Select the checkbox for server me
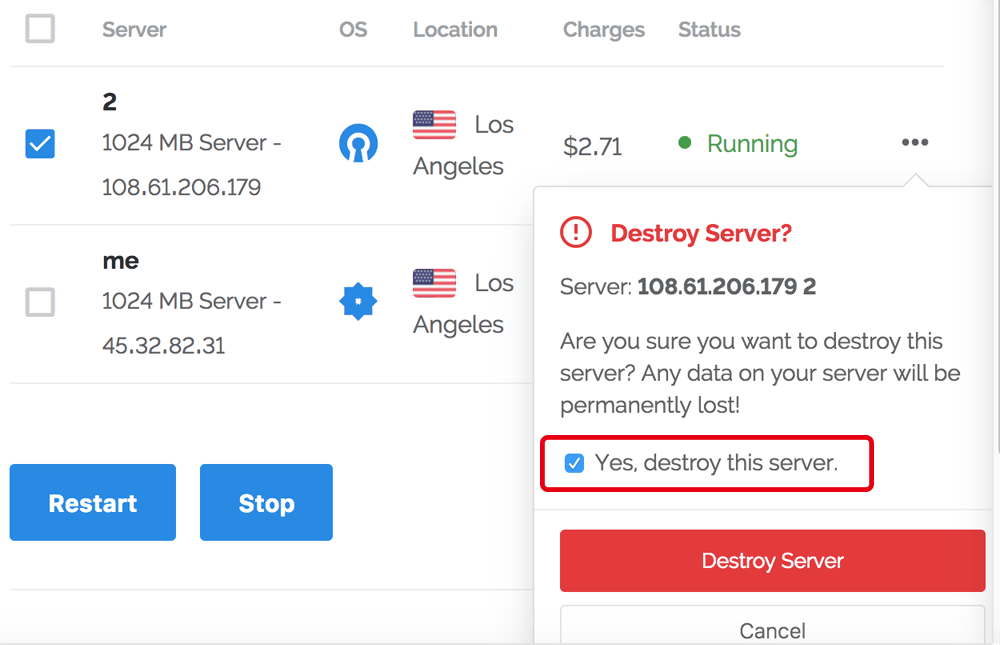Image resolution: width=1000 pixels, height=645 pixels. [x=40, y=302]
